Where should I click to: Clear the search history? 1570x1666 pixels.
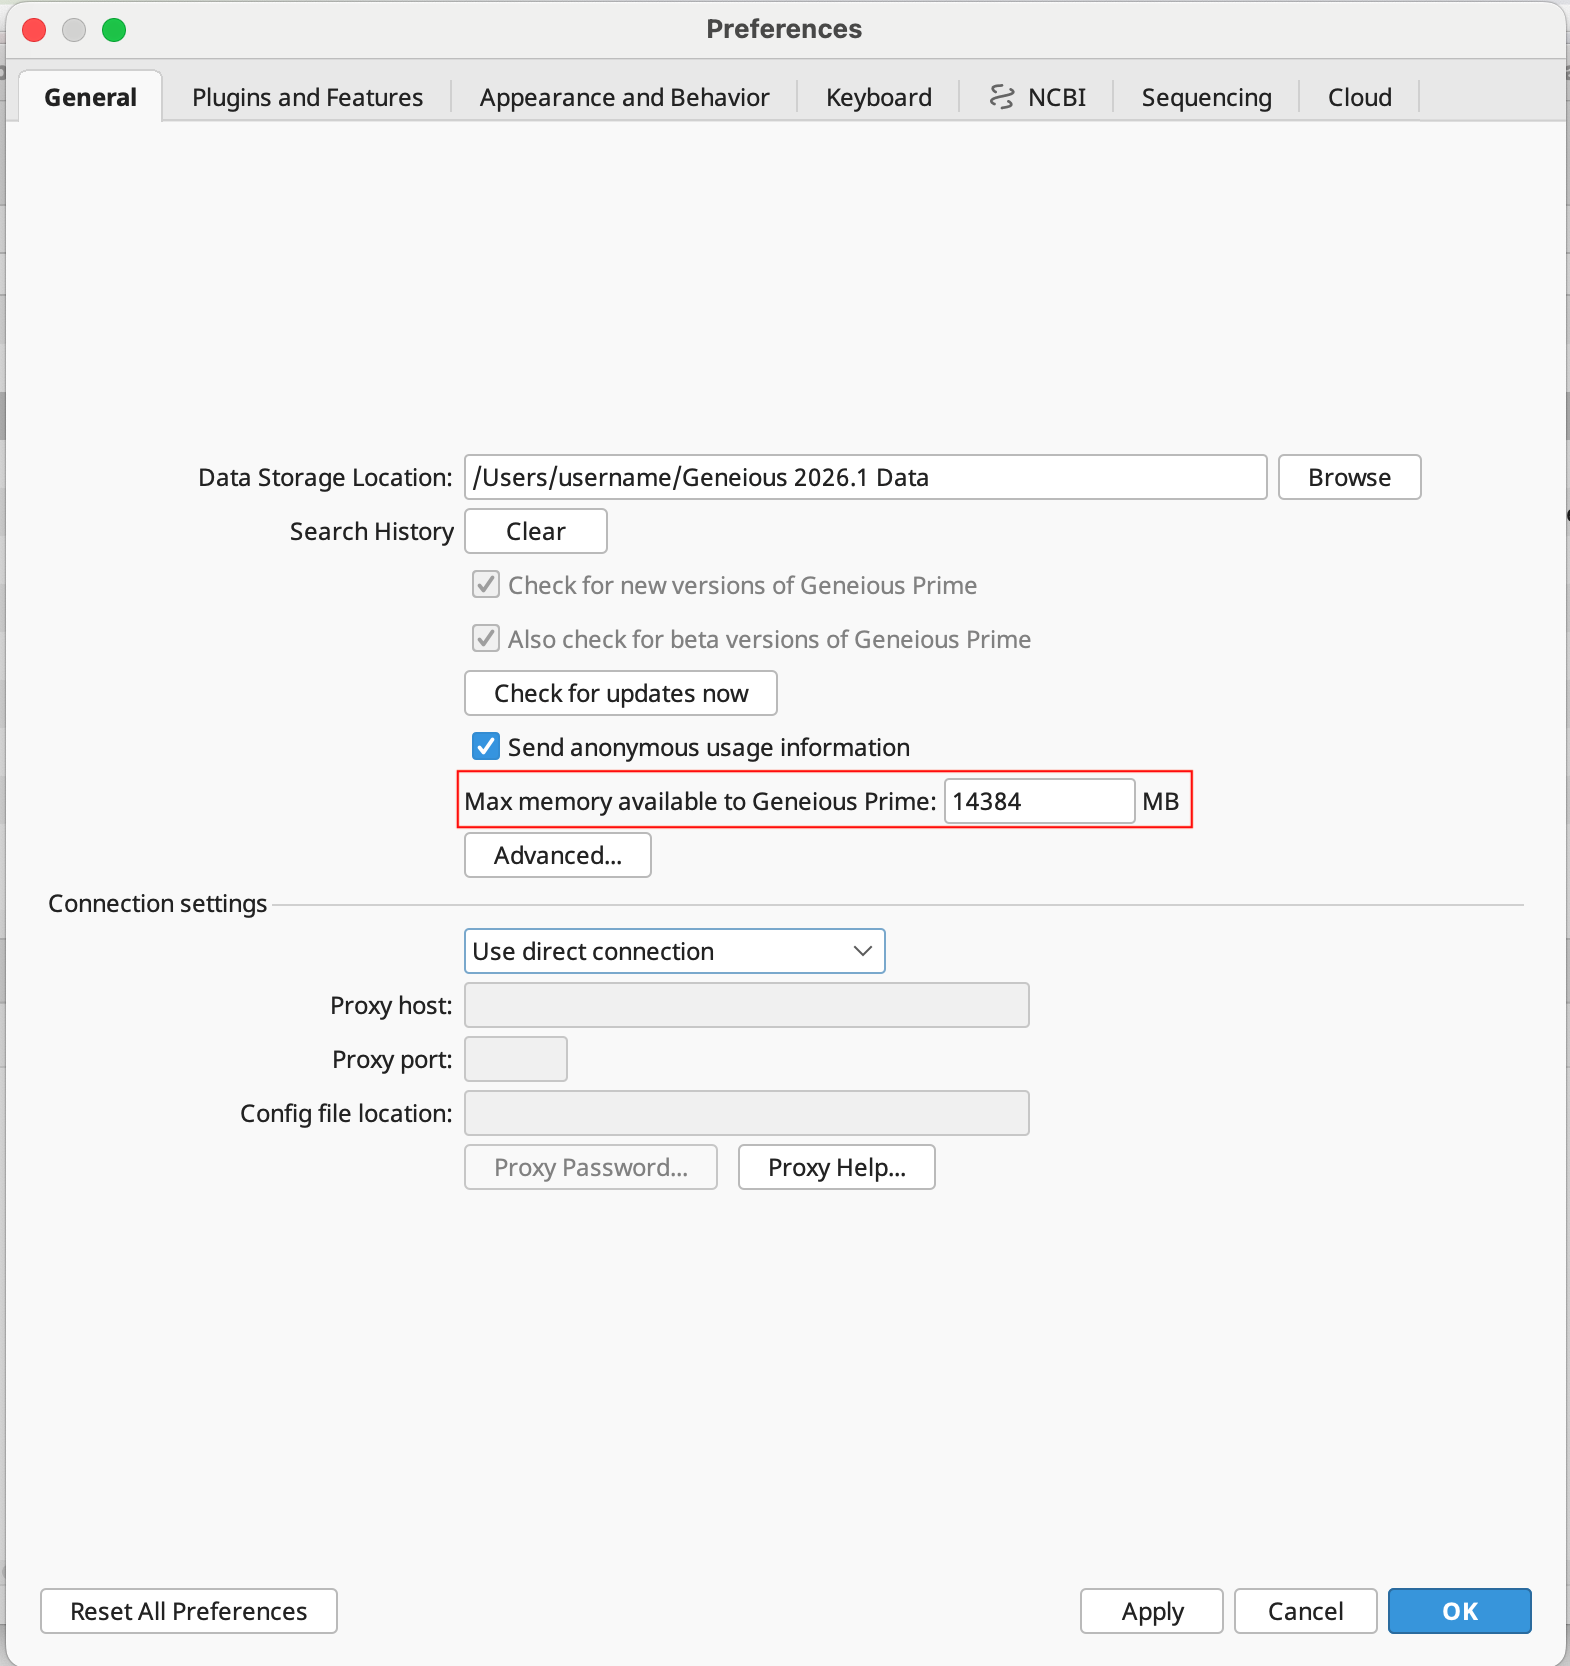click(x=535, y=531)
